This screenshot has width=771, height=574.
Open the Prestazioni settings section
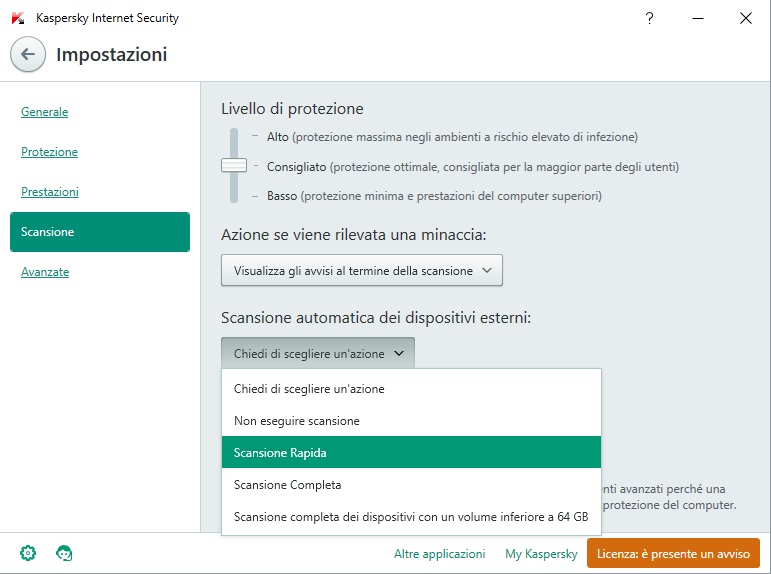tap(50, 192)
